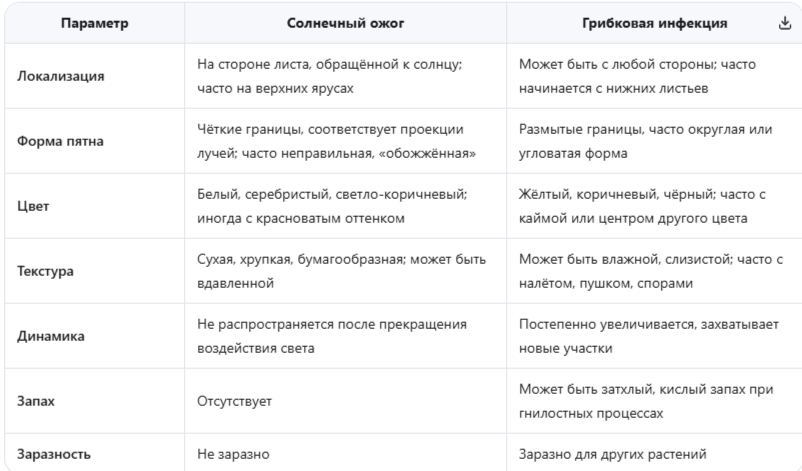Click the Грибковая инфекция column header

point(654,23)
